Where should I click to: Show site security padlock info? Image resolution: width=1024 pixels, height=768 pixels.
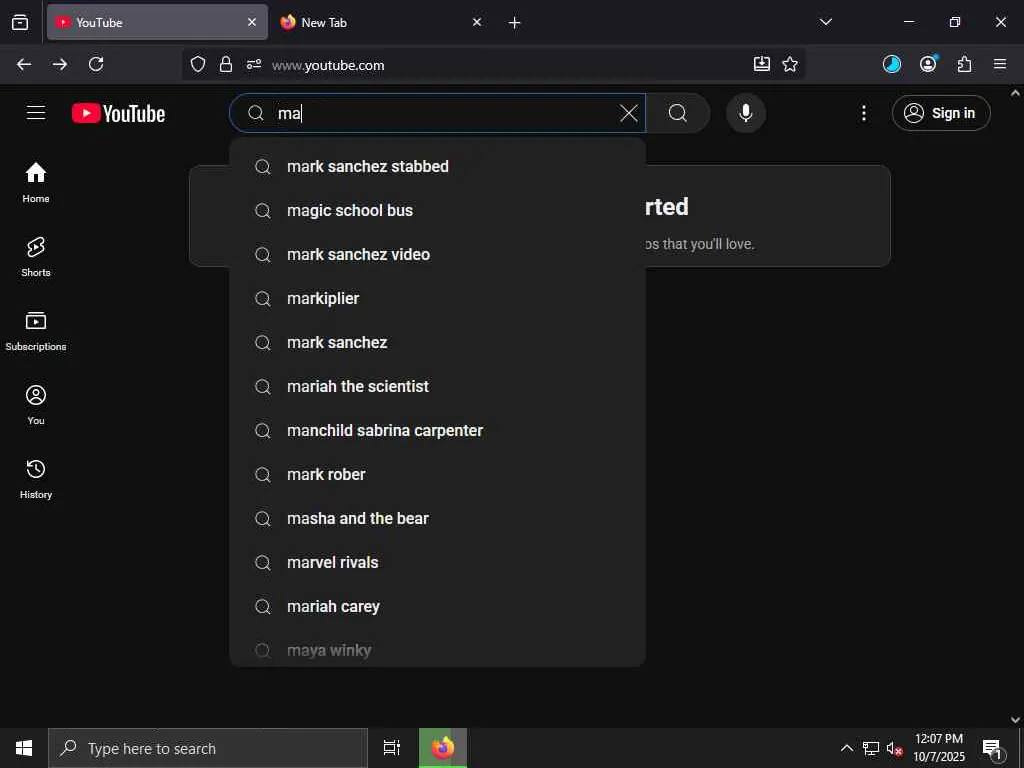coord(226,64)
